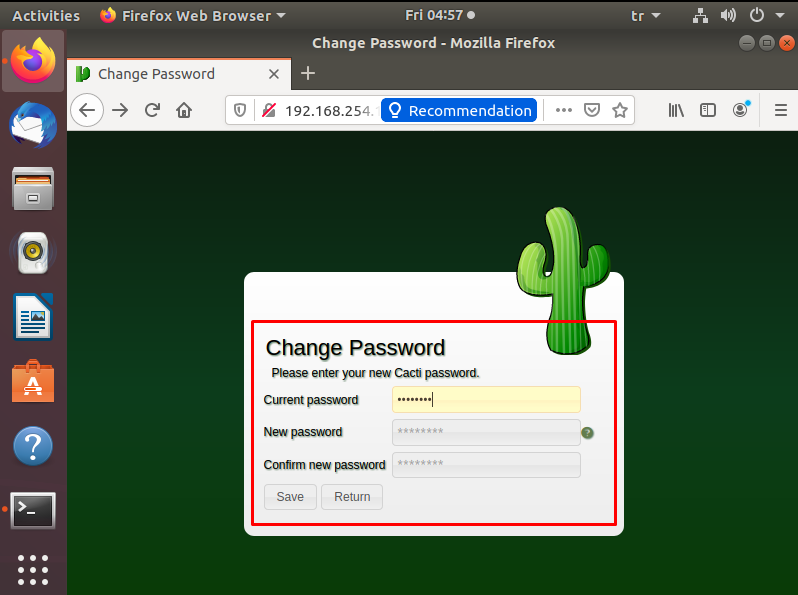This screenshot has height=595, width=798.
Task: Open the clock and calendar panel
Action: coord(440,15)
